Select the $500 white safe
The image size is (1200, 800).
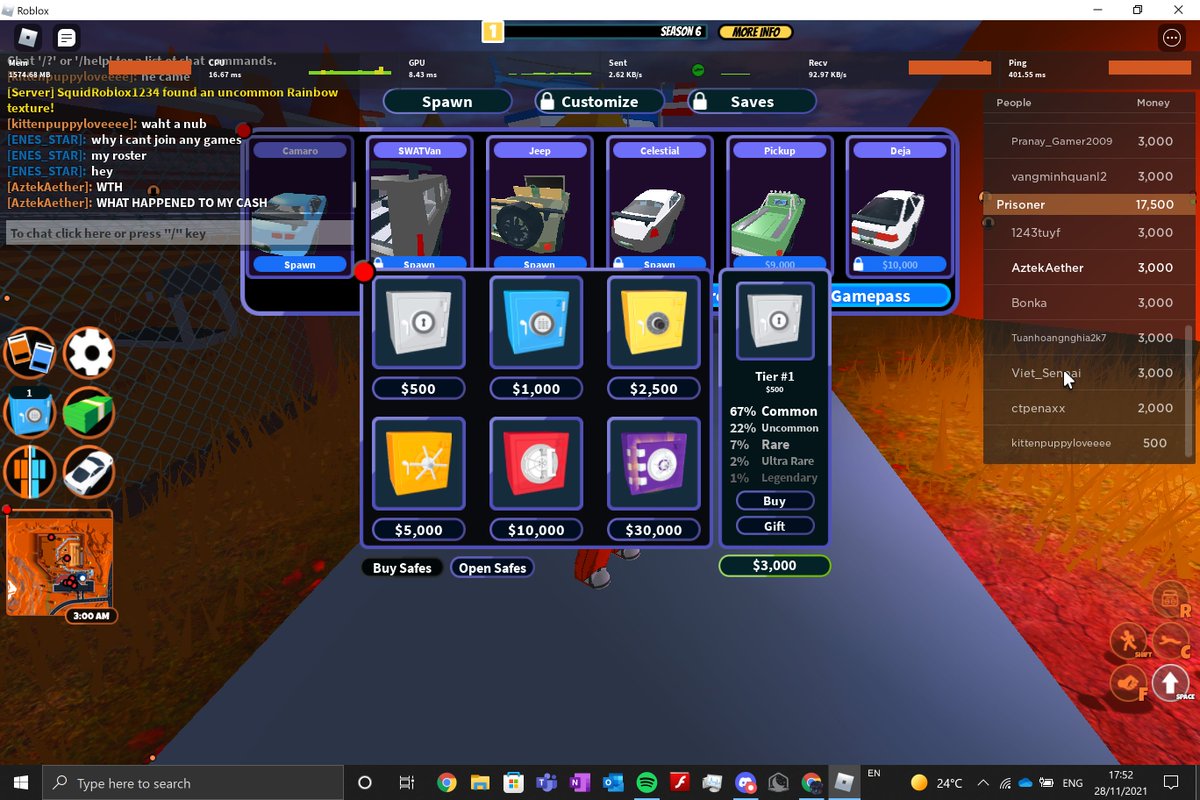(418, 323)
